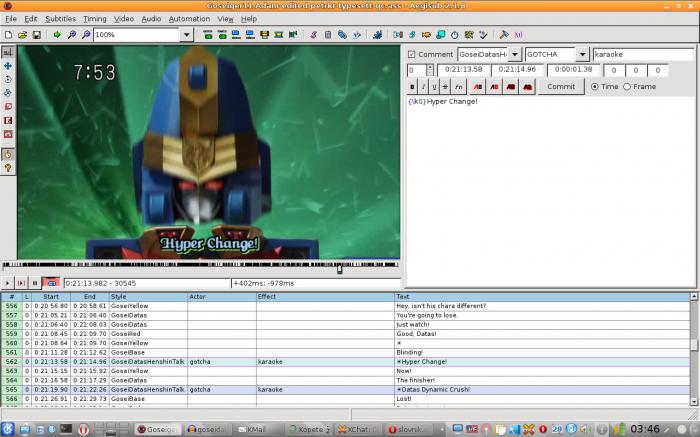This screenshot has width=700, height=437.
Task: Click the layer number spinner arrows
Action: (429, 70)
